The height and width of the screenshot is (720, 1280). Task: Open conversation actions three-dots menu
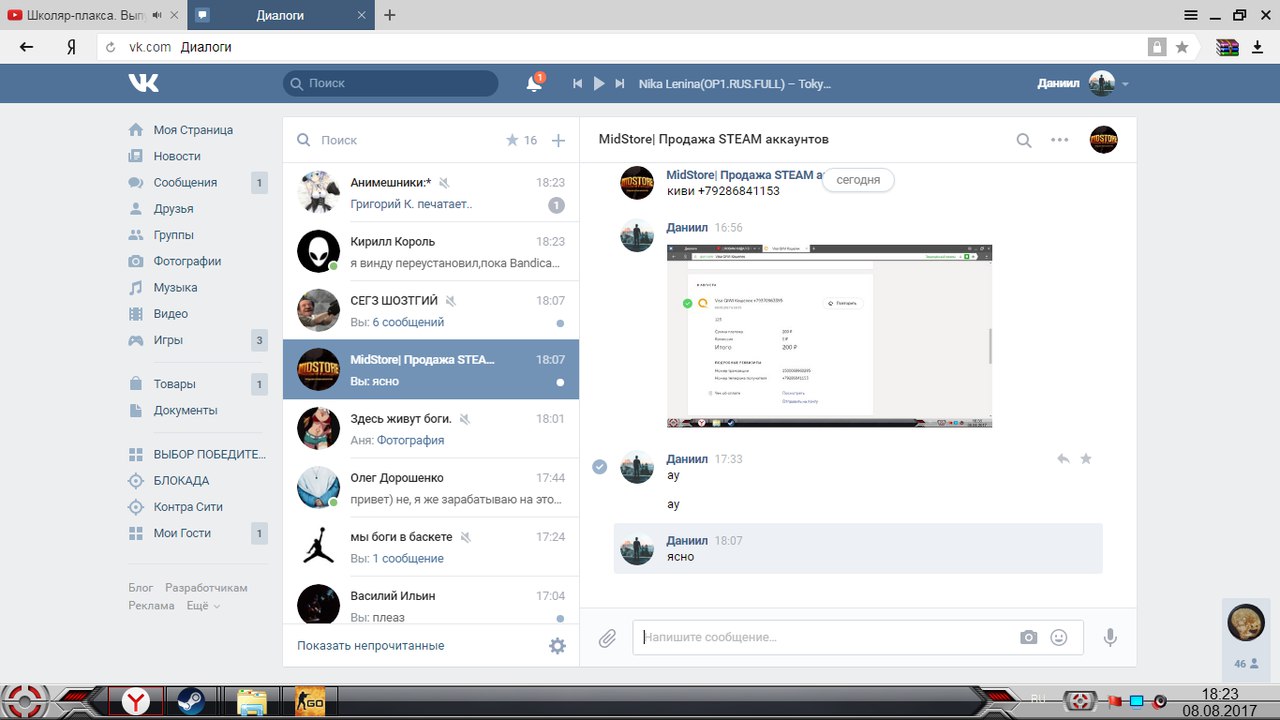[x=1060, y=140]
